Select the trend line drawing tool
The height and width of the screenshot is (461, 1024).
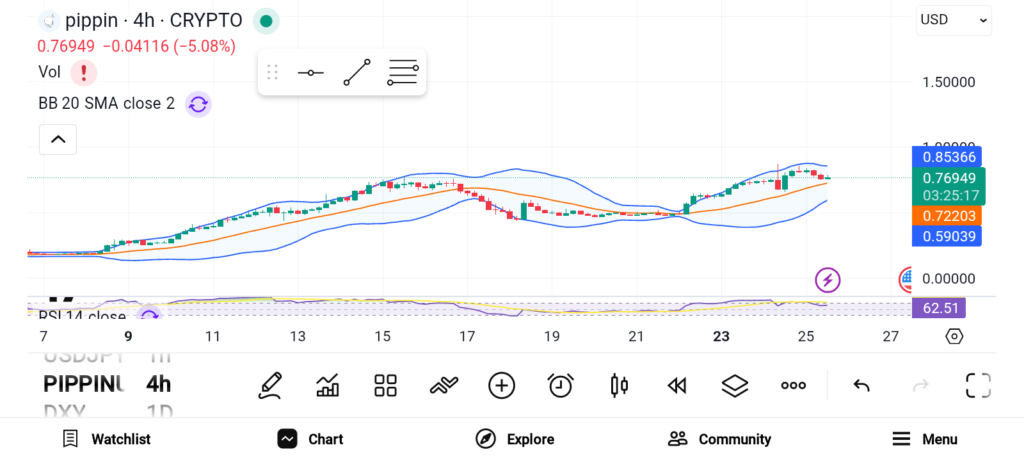click(x=356, y=73)
